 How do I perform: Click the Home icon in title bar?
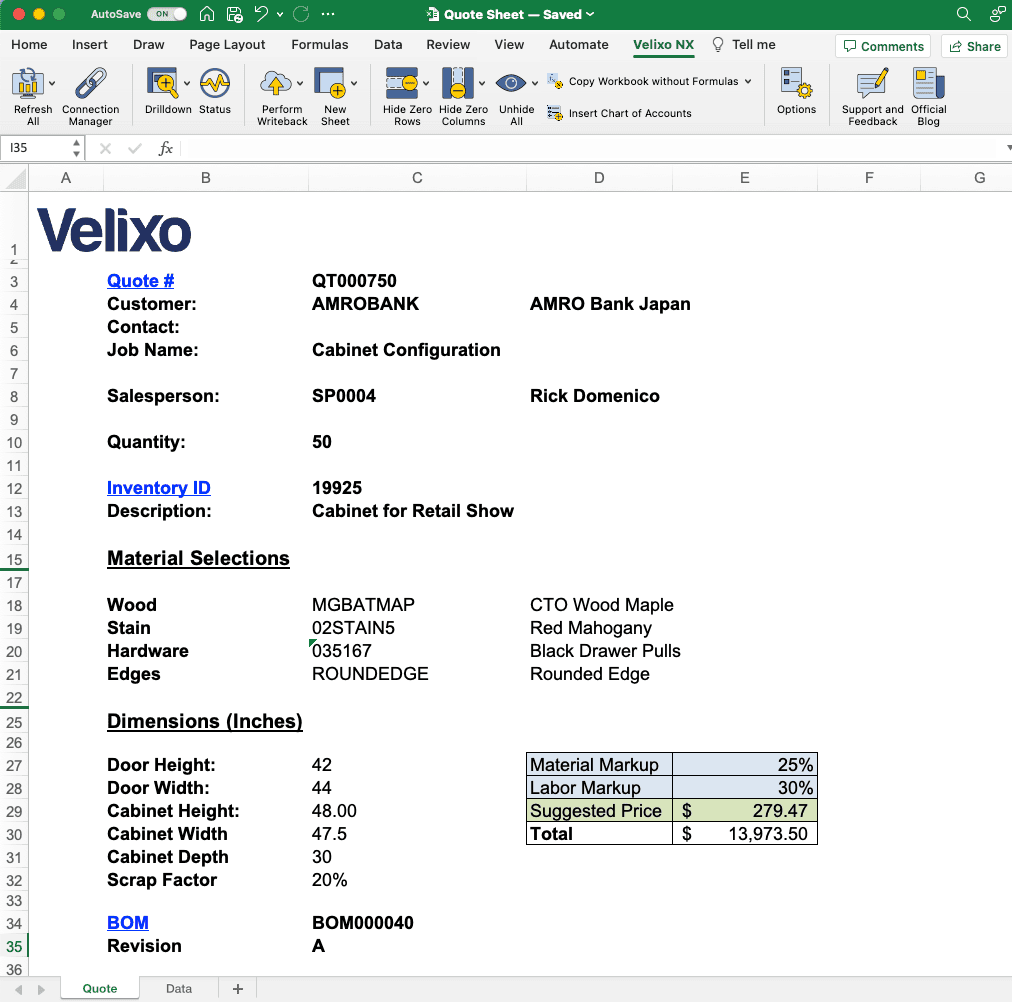point(207,14)
